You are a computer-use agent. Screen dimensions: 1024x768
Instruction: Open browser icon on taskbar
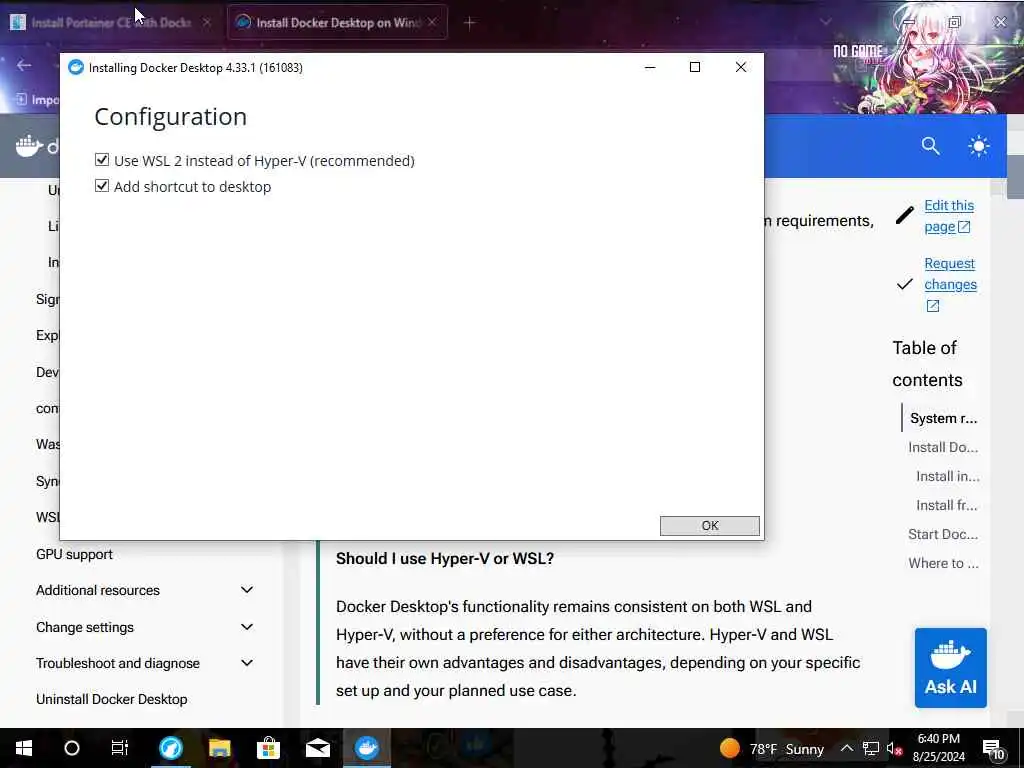[x=171, y=748]
